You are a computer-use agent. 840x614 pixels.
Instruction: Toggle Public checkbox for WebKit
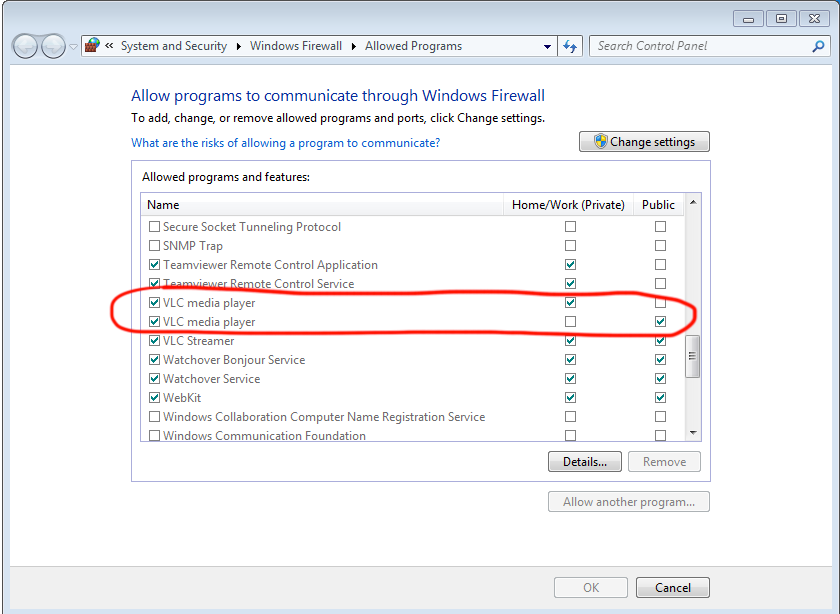[x=661, y=398]
